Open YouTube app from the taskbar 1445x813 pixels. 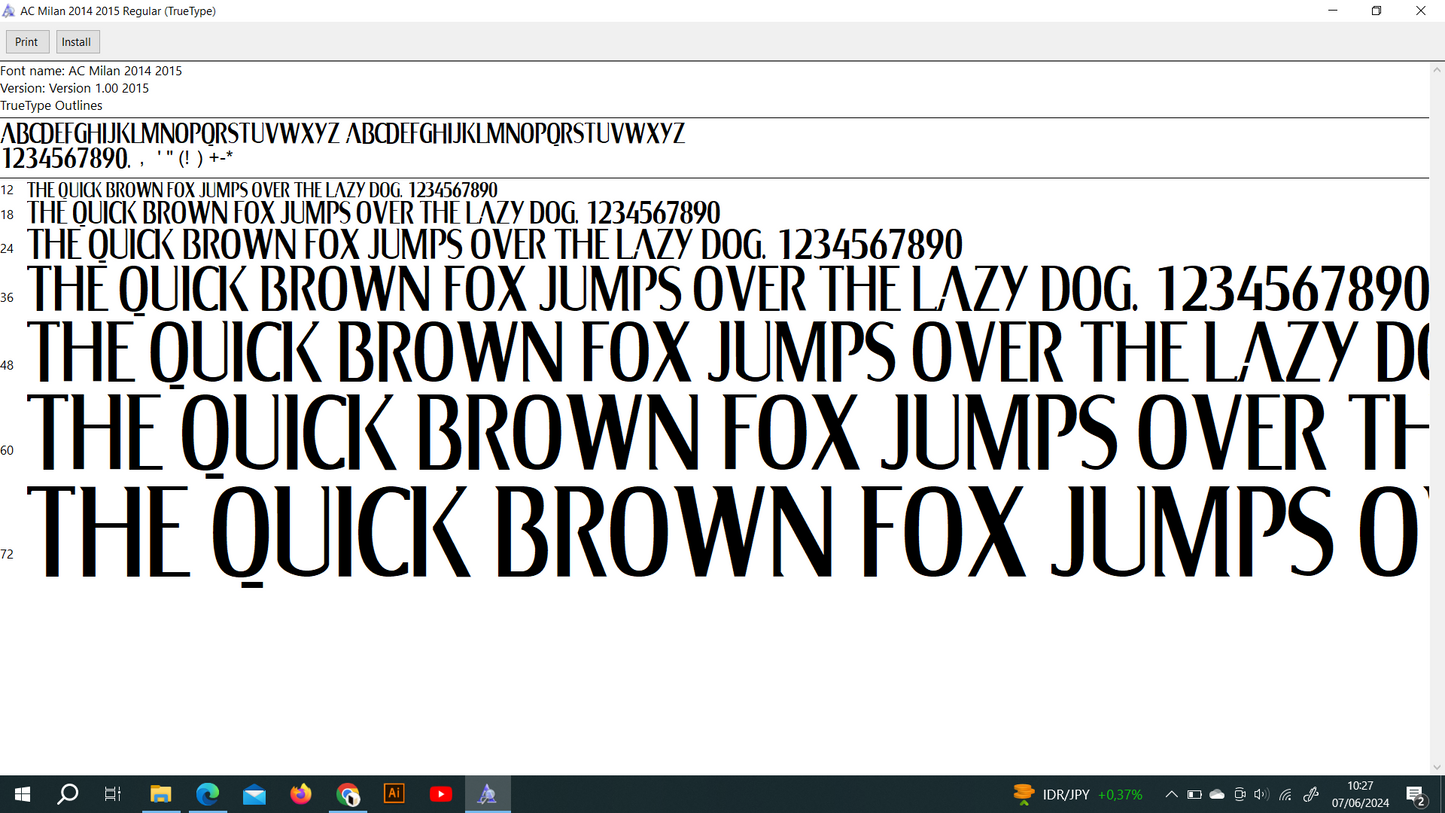tap(441, 794)
